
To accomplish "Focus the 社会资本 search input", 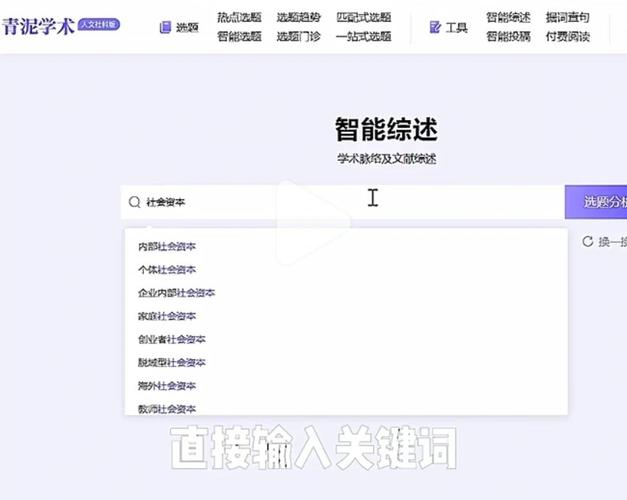I will pyautogui.click(x=342, y=202).
